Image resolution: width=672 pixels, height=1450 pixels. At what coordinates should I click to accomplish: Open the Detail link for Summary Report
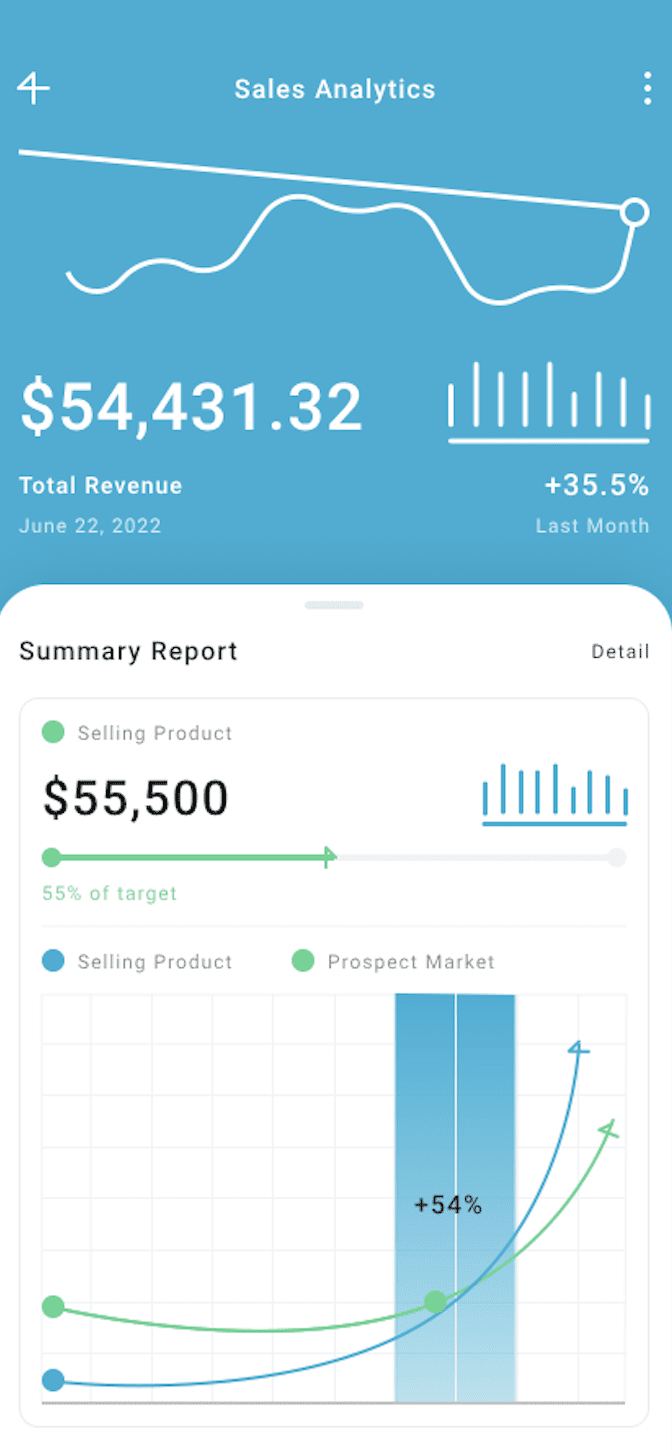click(x=620, y=652)
